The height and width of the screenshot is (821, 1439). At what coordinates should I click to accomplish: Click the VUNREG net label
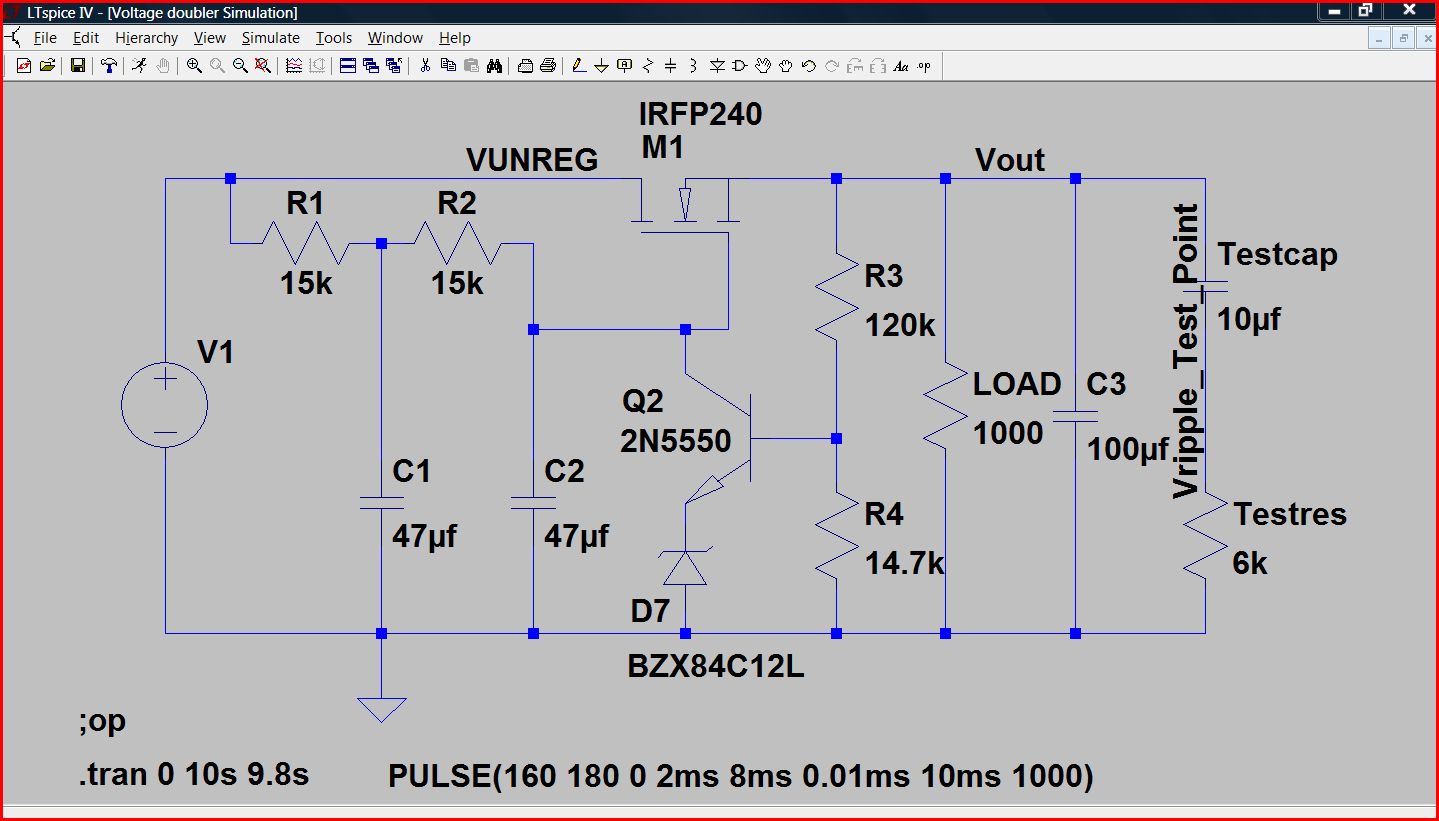[532, 160]
